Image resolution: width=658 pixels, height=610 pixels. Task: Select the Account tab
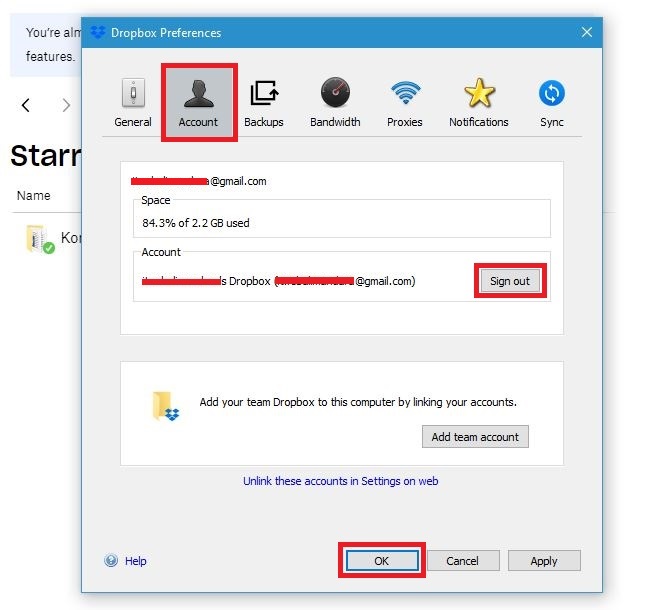(x=198, y=103)
